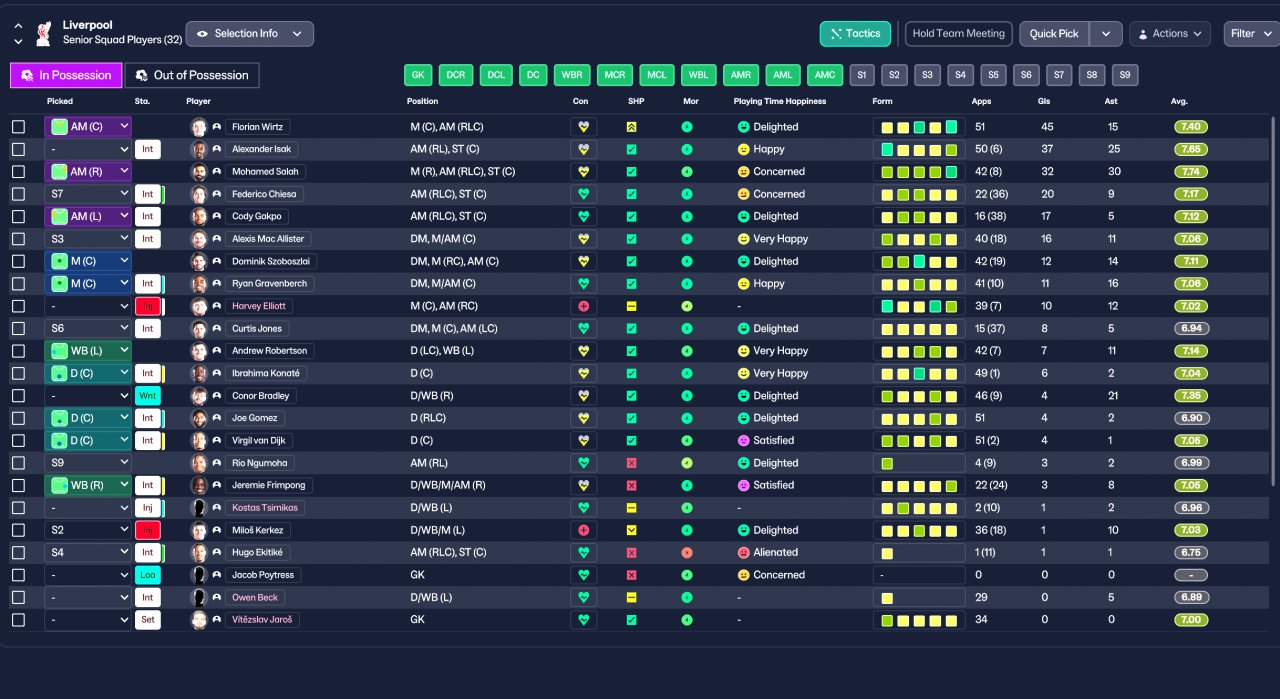
Task: Select checkbox for Harvey Elliott row
Action: tap(18, 306)
